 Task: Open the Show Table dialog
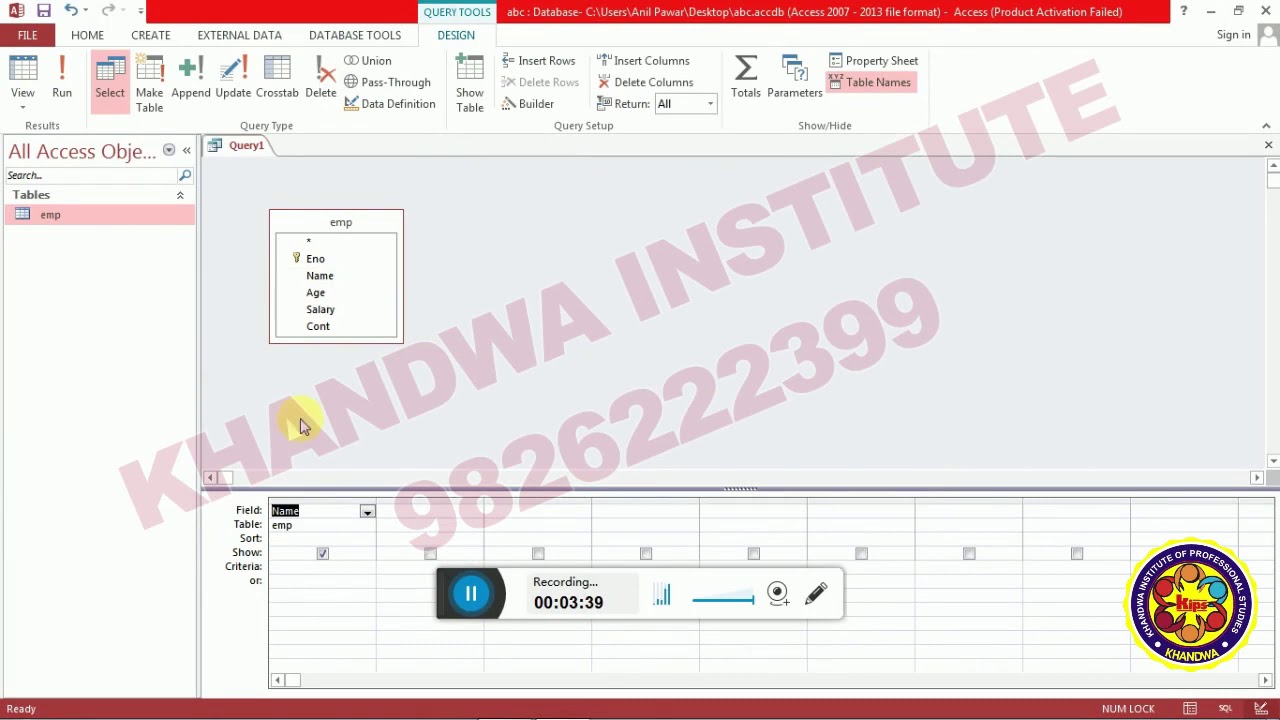(x=470, y=84)
